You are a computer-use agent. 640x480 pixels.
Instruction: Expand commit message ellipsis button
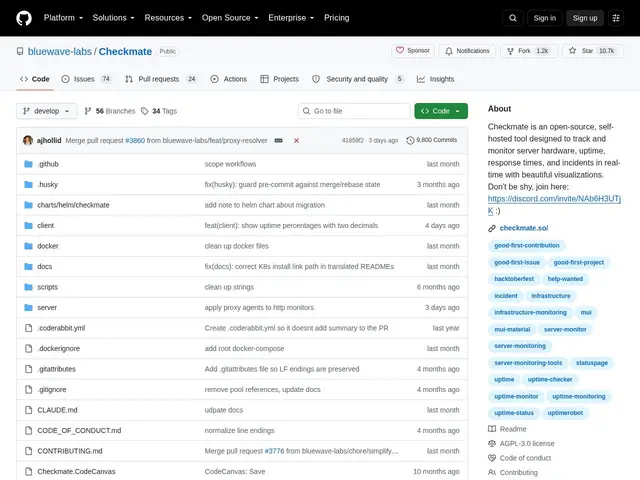point(278,140)
